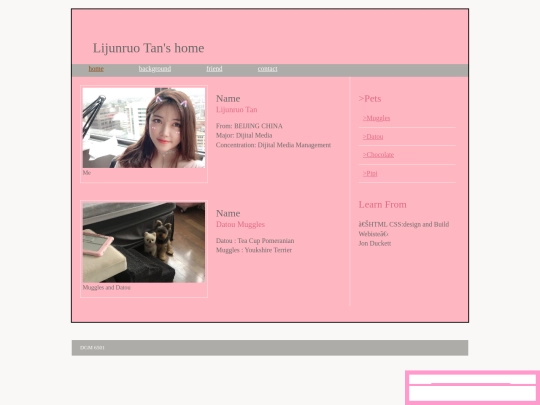540x405 pixels.
Task: Click the Learn From sidebar heading
Action: pyautogui.click(x=383, y=205)
